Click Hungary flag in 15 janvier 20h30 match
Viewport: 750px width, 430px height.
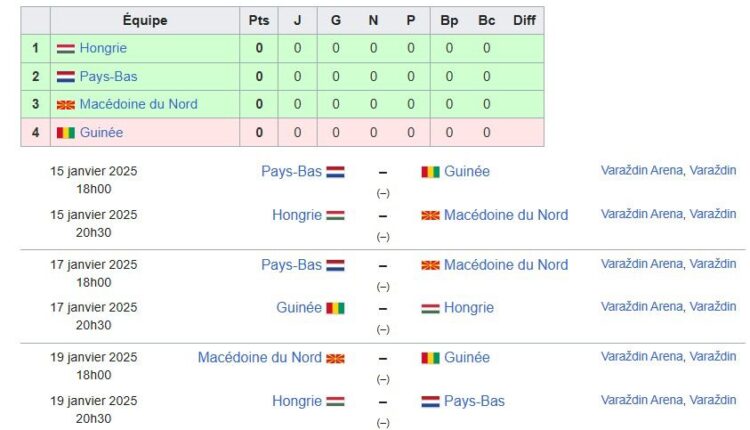(x=335, y=216)
